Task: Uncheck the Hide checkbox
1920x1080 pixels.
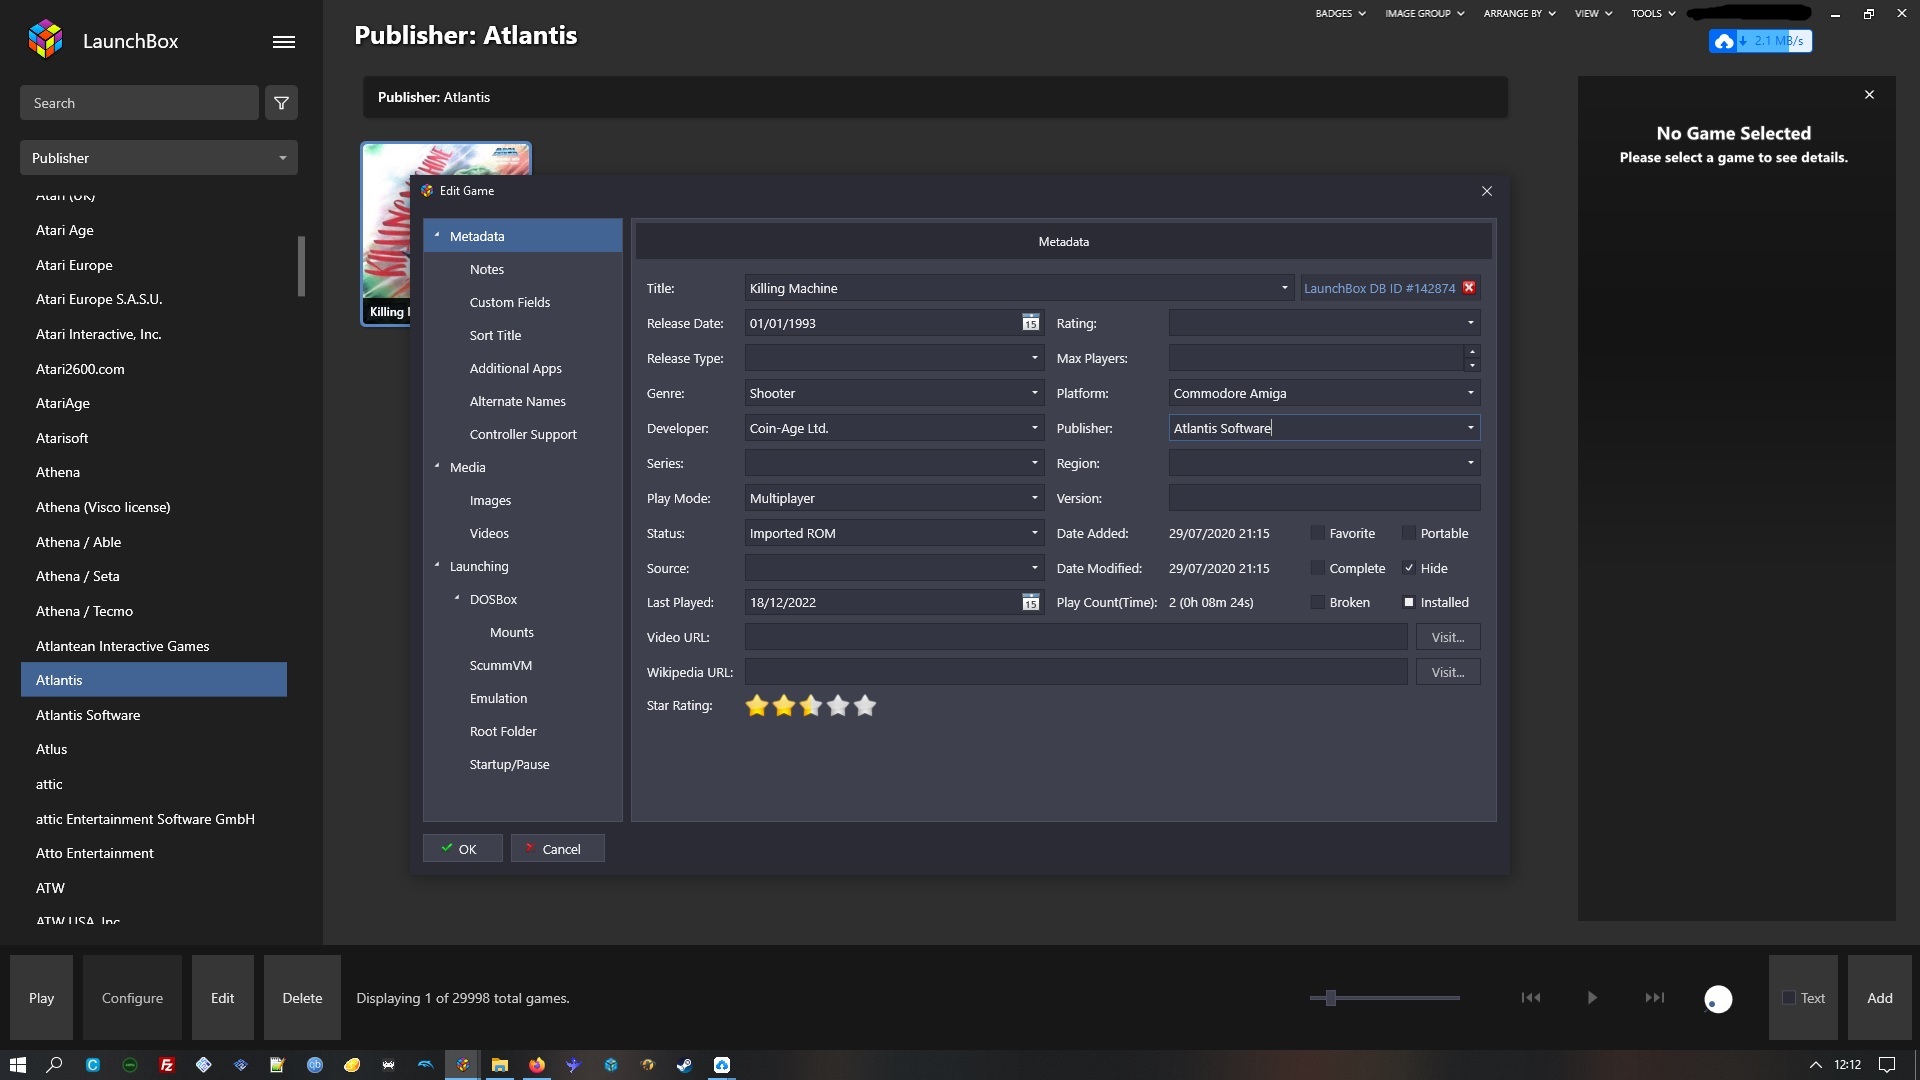Action: (x=1409, y=568)
